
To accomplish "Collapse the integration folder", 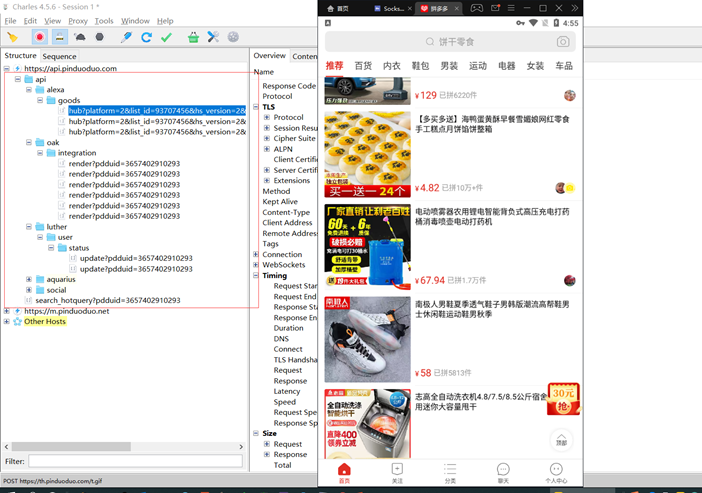I will coord(40,153).
